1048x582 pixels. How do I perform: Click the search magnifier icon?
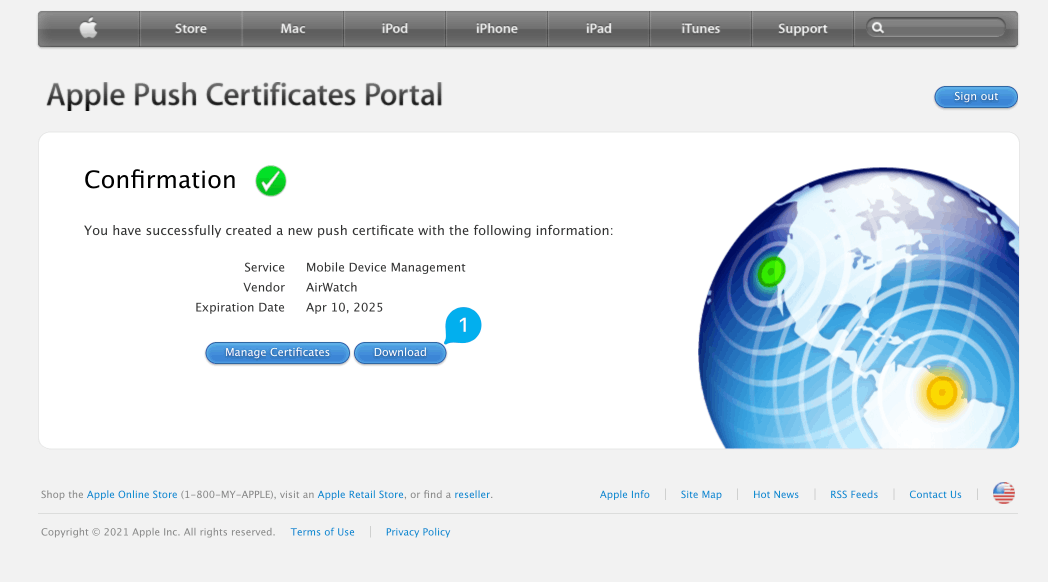tap(878, 28)
